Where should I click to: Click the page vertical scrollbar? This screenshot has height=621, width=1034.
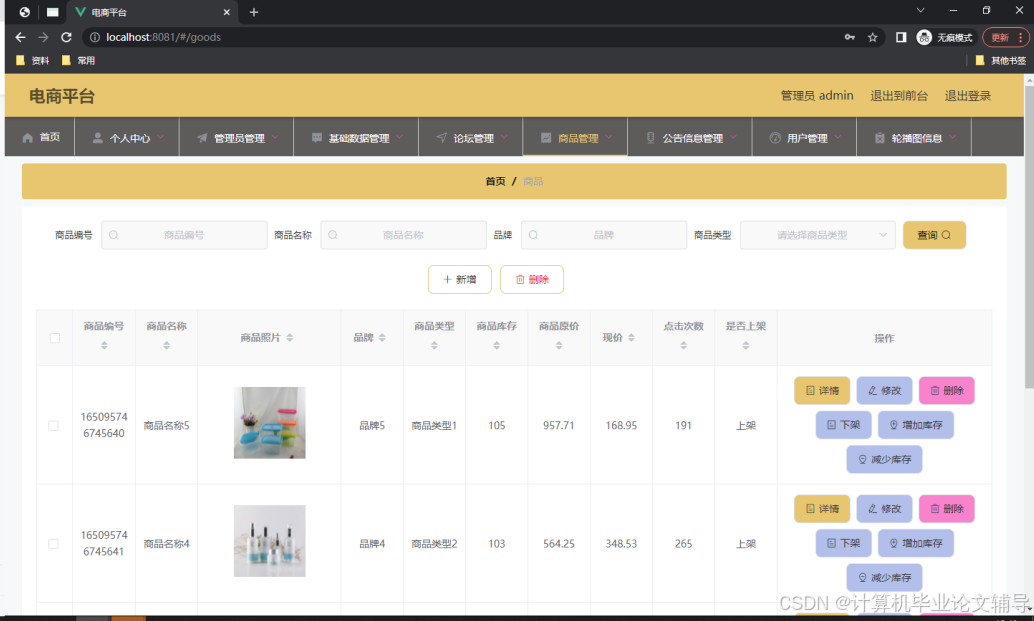[x=1029, y=236]
